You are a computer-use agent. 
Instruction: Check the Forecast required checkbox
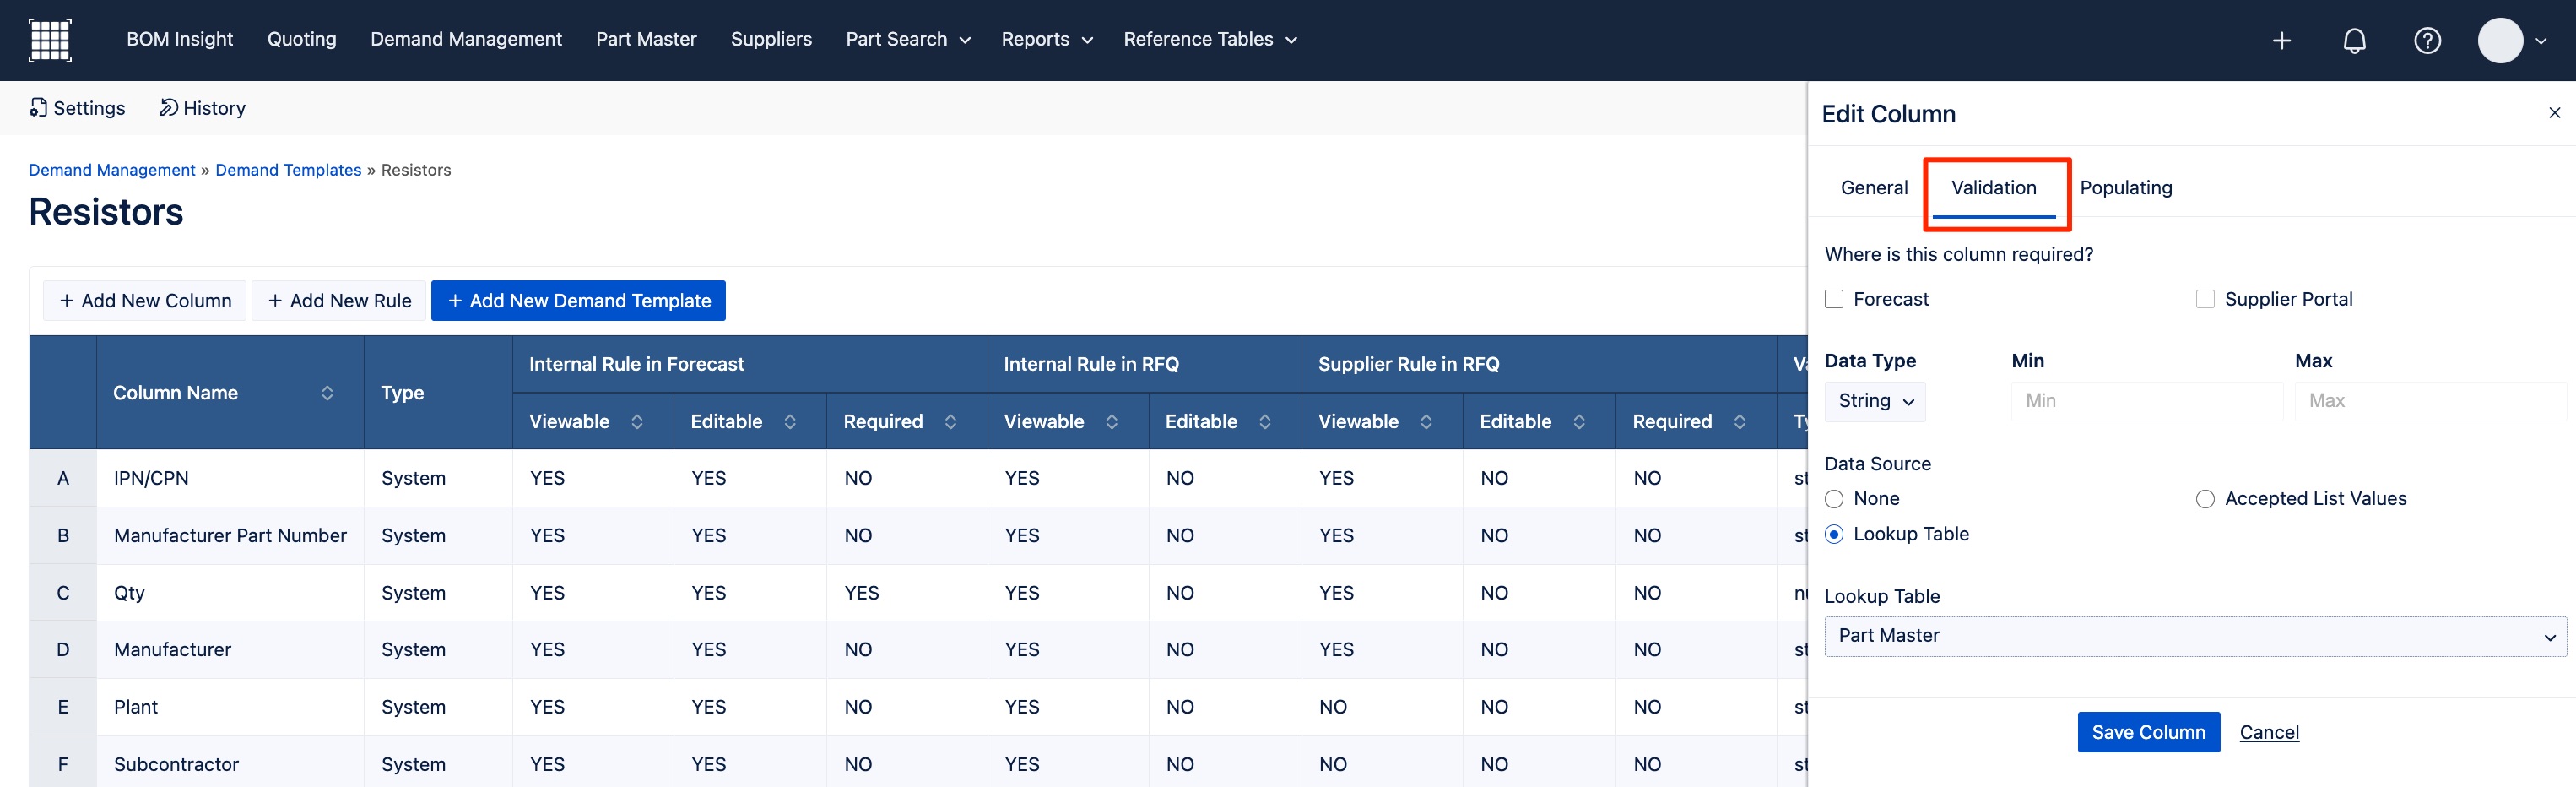1834,299
